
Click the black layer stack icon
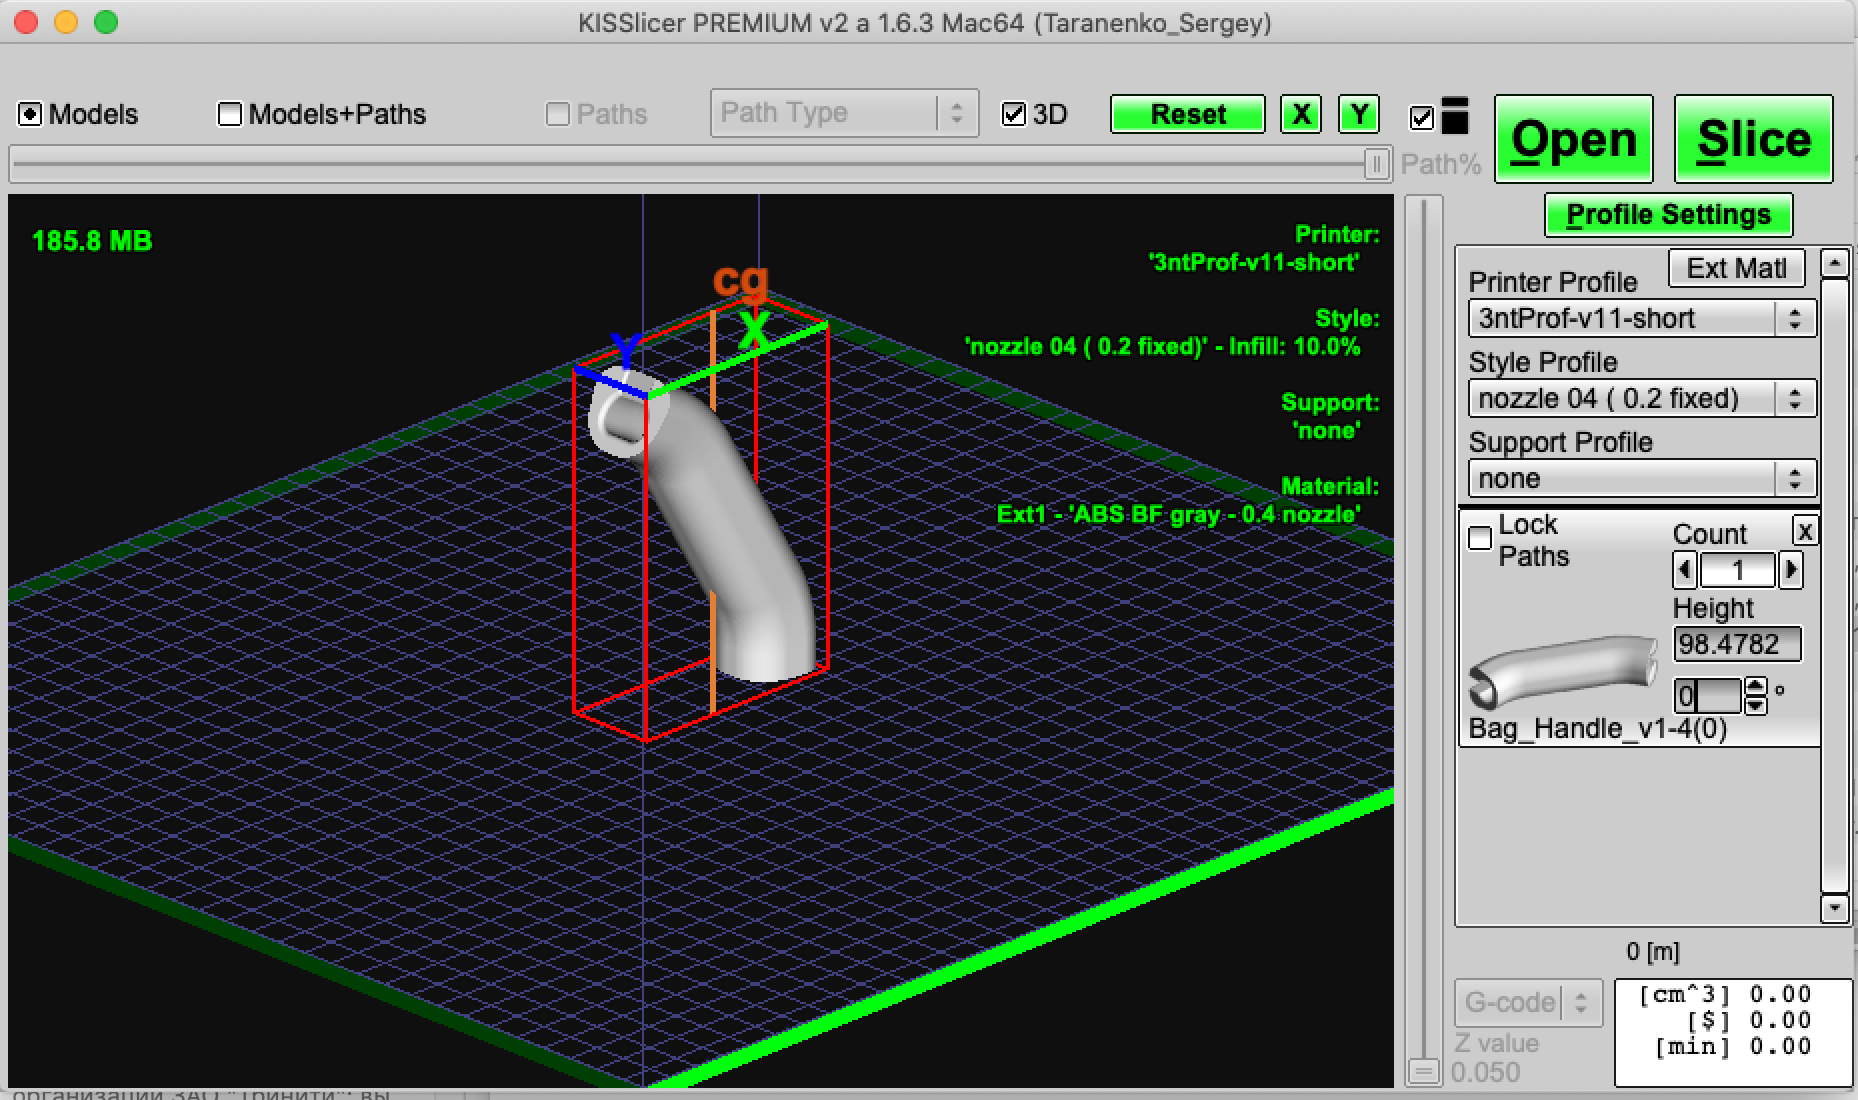[1455, 116]
